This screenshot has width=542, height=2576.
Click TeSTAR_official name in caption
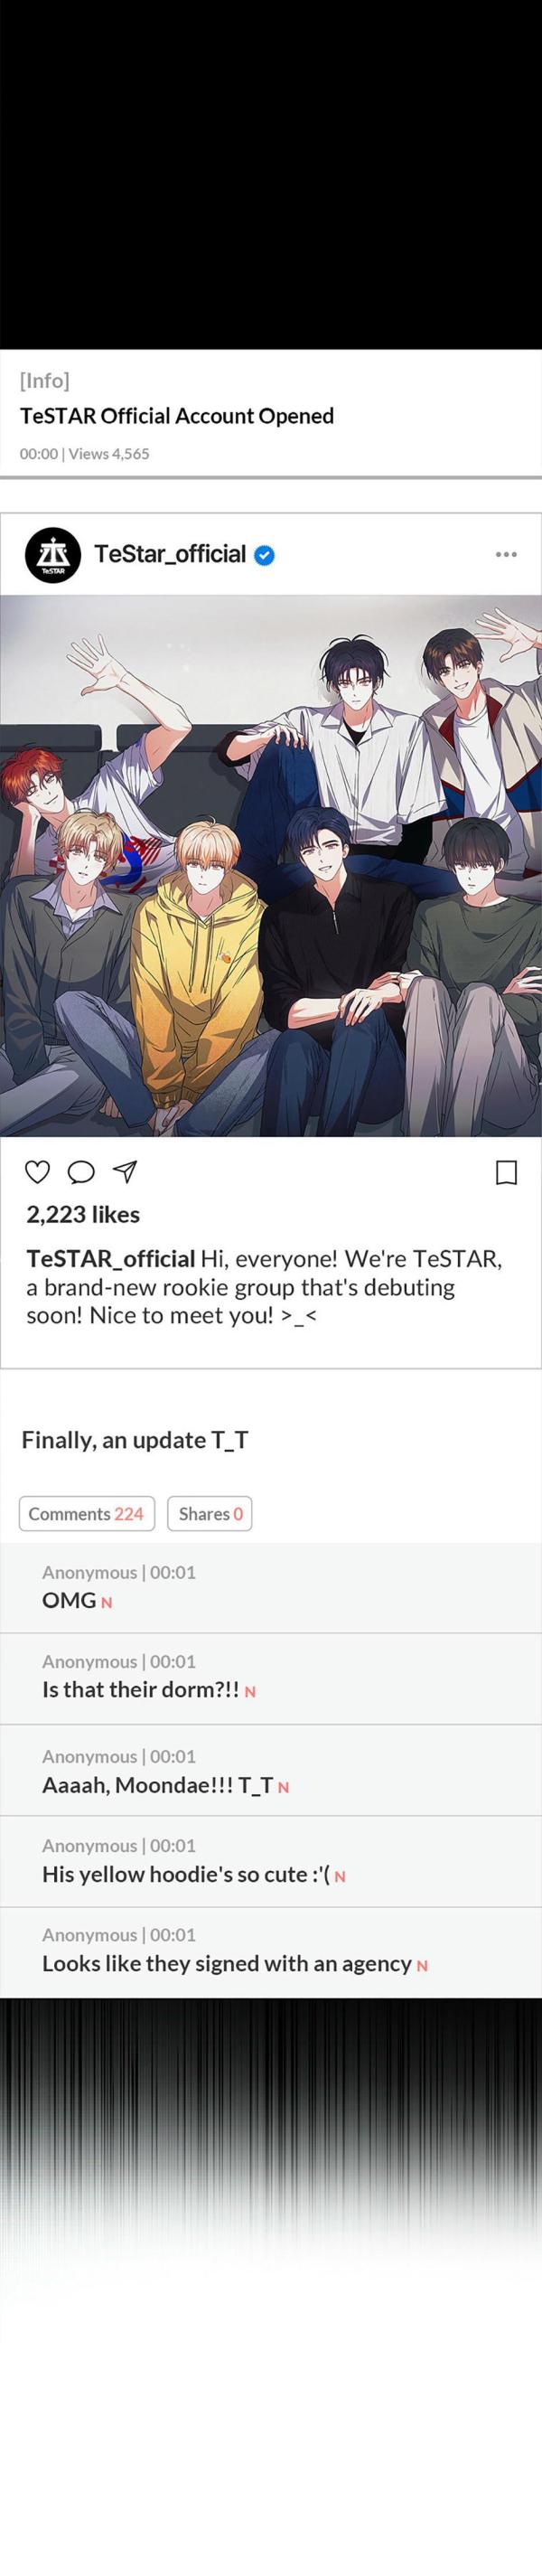pos(111,1258)
